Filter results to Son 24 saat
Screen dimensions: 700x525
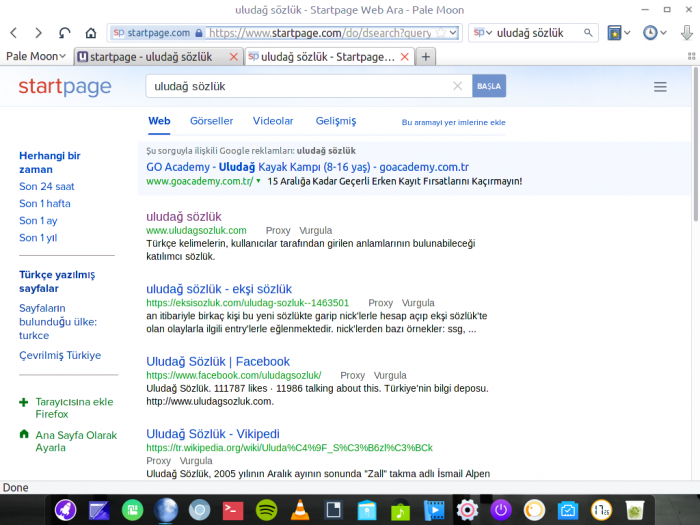pyautogui.click(x=46, y=186)
